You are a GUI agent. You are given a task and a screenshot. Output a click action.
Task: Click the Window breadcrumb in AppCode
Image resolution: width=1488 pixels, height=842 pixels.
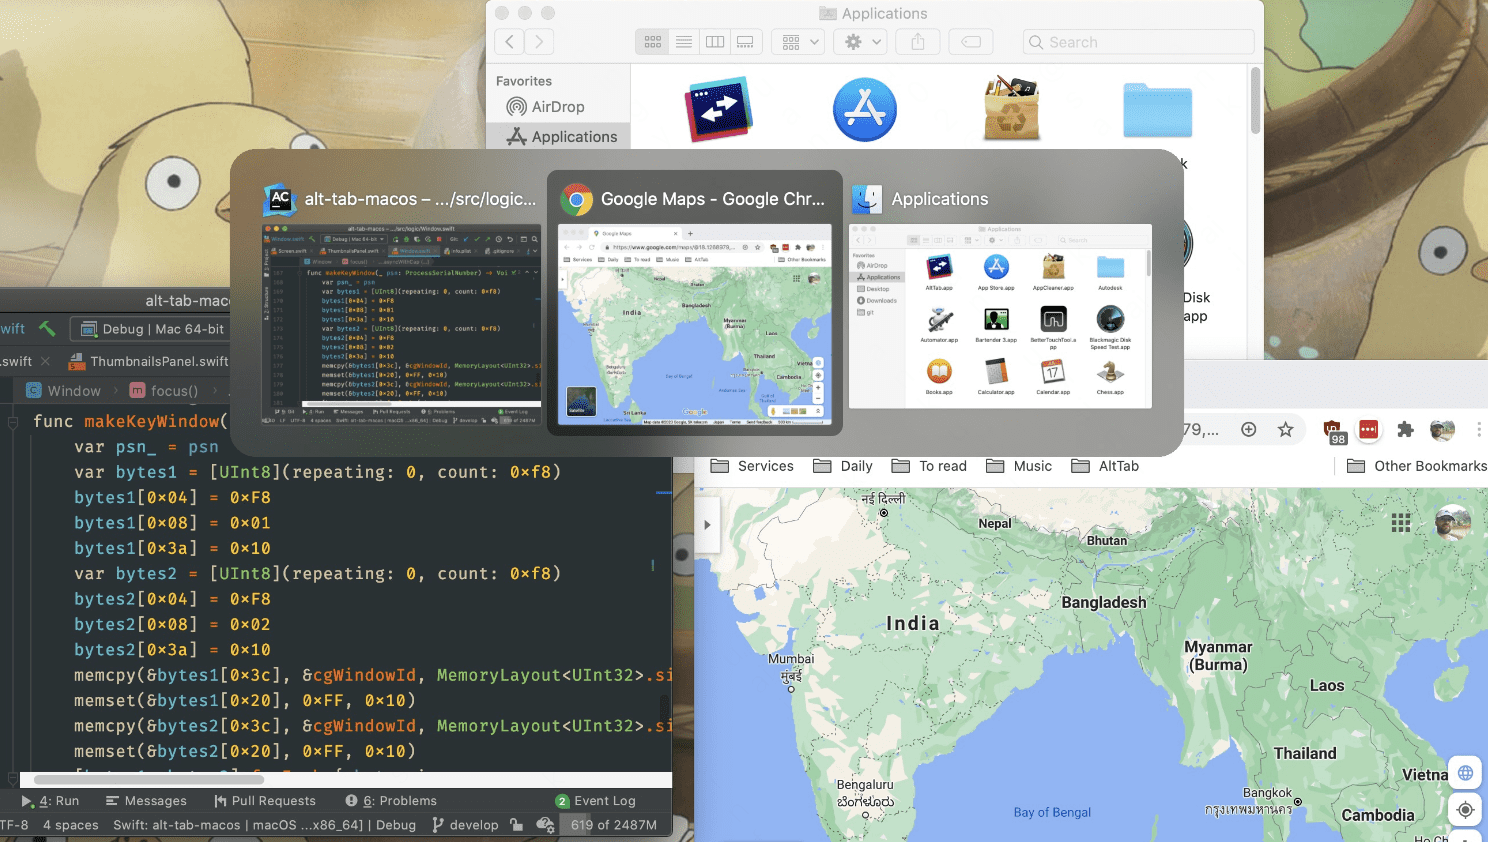[63, 391]
